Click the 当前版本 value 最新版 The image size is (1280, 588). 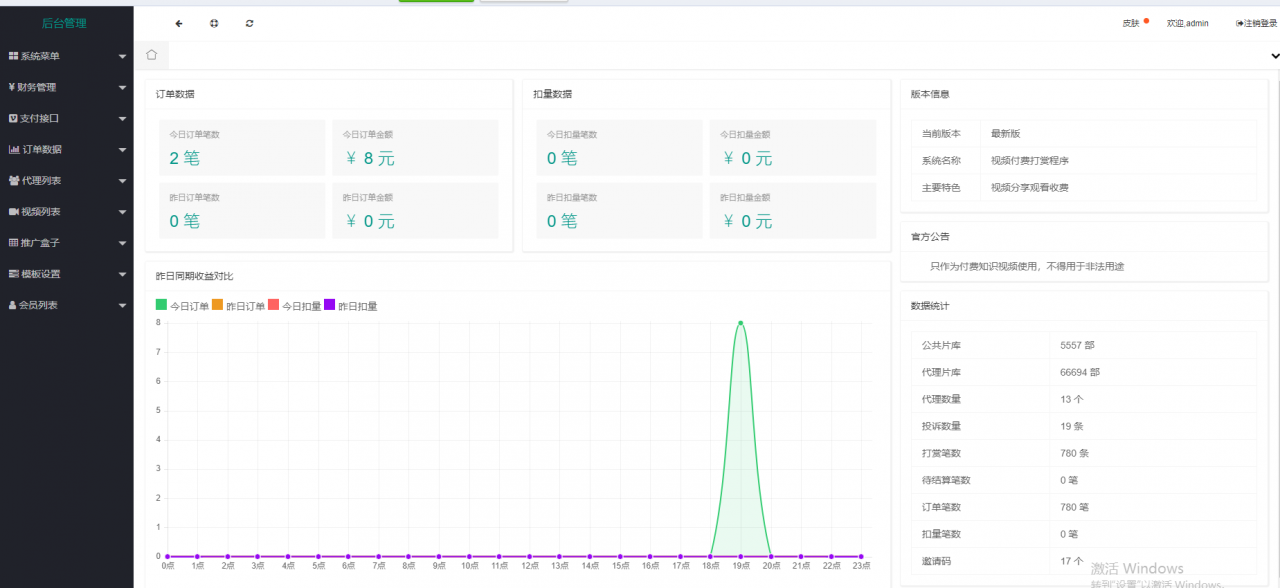[x=1005, y=133]
